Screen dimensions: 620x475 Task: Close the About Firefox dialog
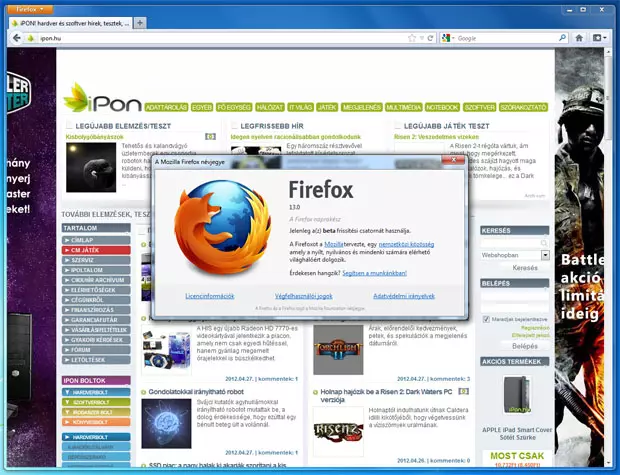pyautogui.click(x=454, y=160)
